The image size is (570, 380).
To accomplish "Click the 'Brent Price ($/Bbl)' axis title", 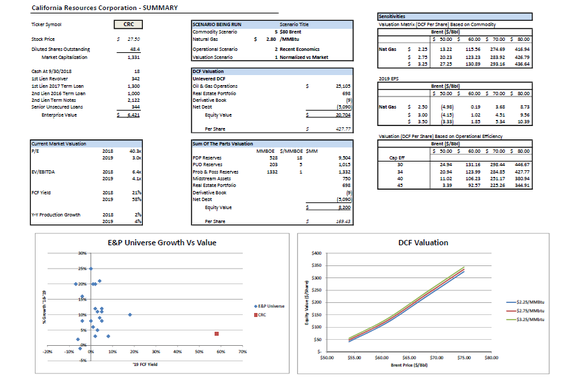I will pos(409,365).
